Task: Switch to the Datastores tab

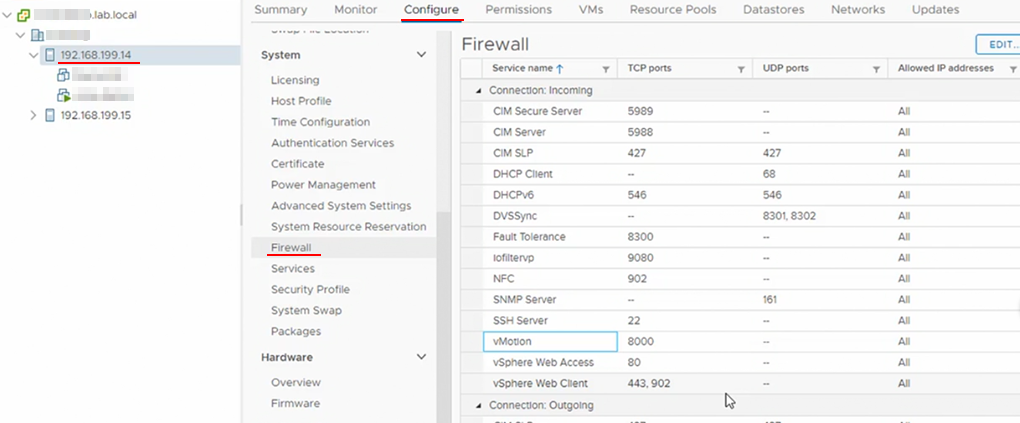Action: click(773, 10)
